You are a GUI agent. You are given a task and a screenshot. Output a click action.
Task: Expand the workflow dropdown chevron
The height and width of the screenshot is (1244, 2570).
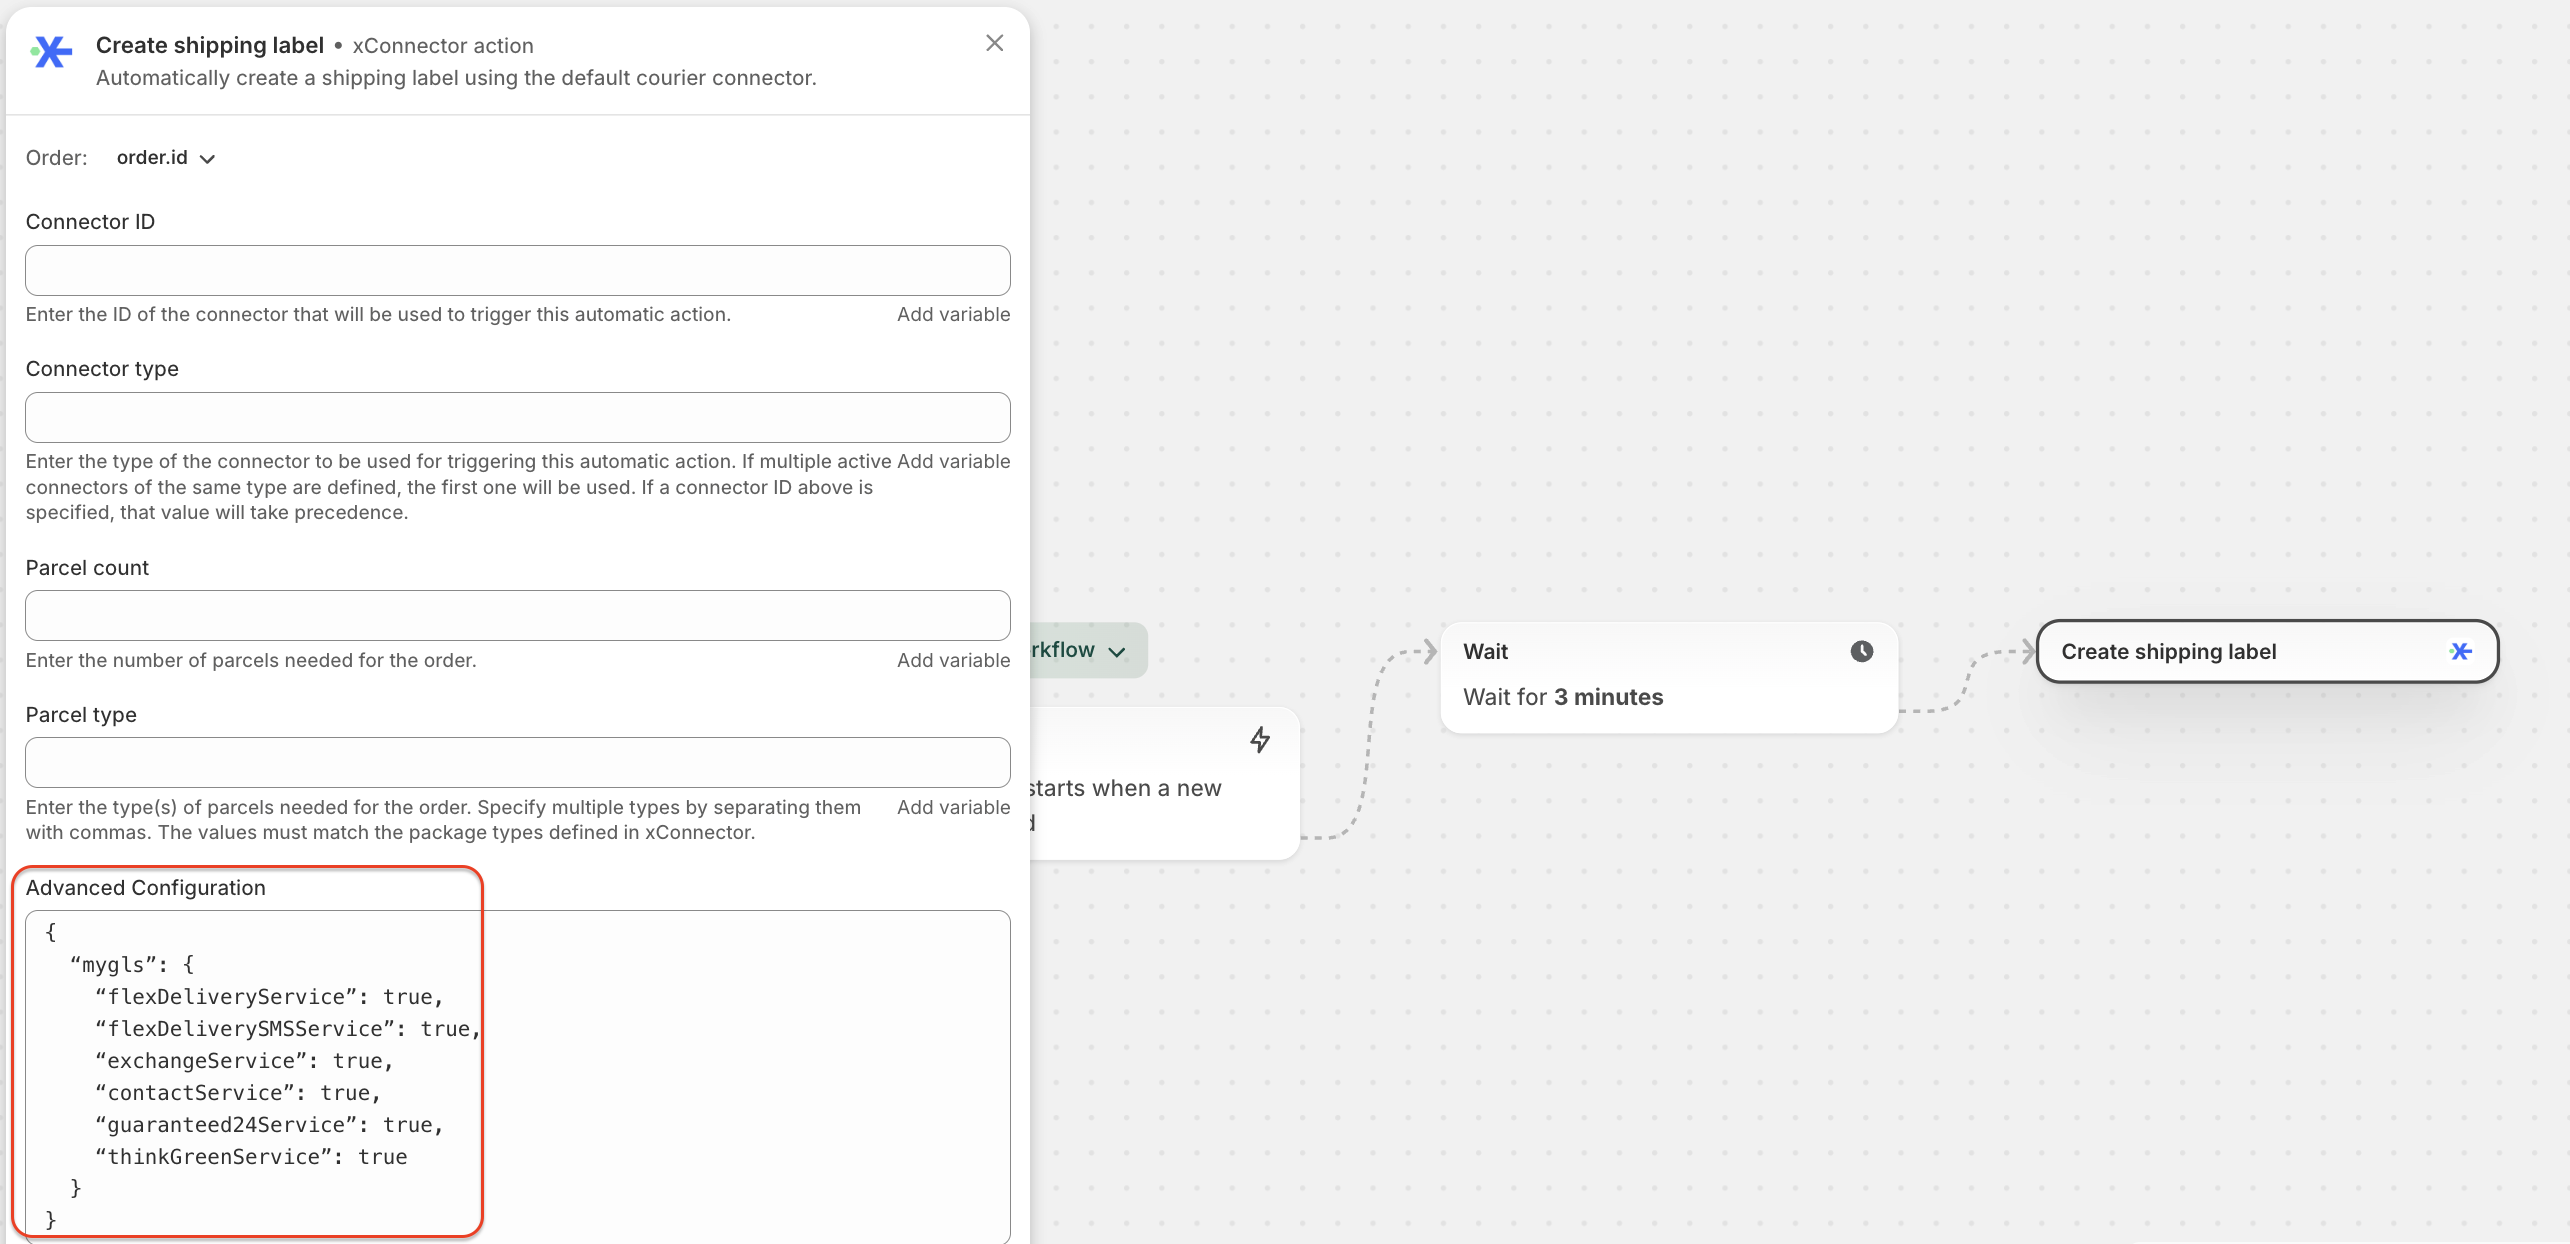(1117, 652)
